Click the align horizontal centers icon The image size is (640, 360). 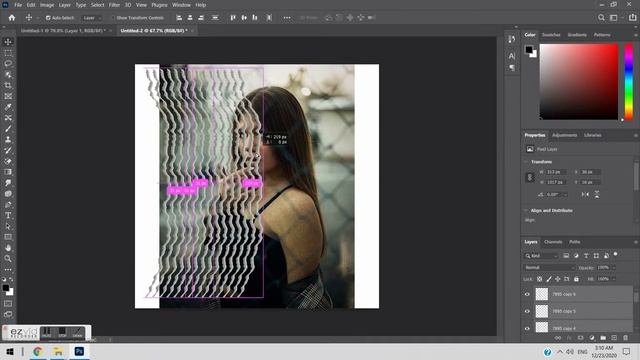[x=190, y=18]
